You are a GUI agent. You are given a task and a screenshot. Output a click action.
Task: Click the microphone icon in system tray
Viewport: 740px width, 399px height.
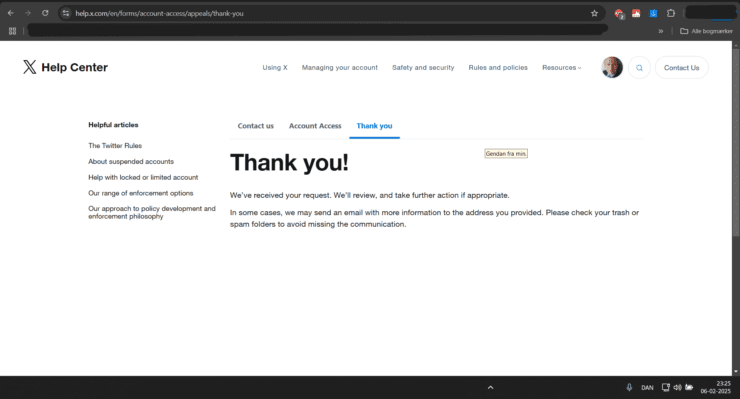coord(629,387)
